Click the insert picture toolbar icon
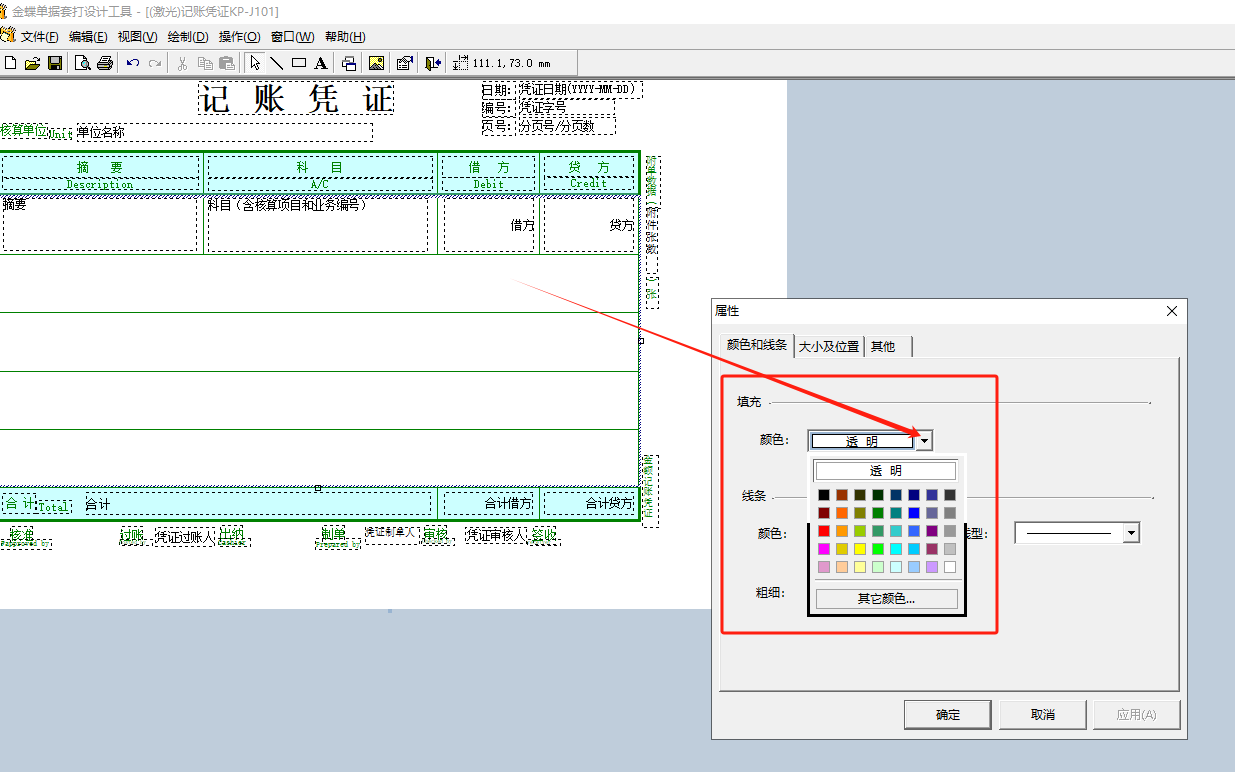 [376, 63]
